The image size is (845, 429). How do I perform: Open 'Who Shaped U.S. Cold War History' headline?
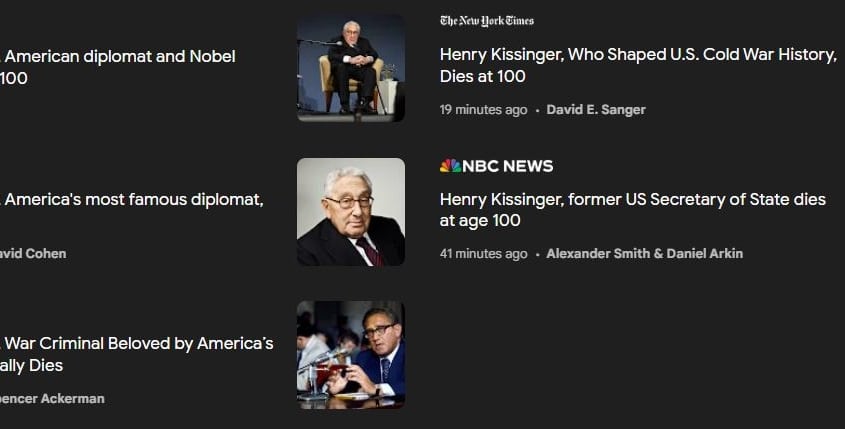point(638,65)
